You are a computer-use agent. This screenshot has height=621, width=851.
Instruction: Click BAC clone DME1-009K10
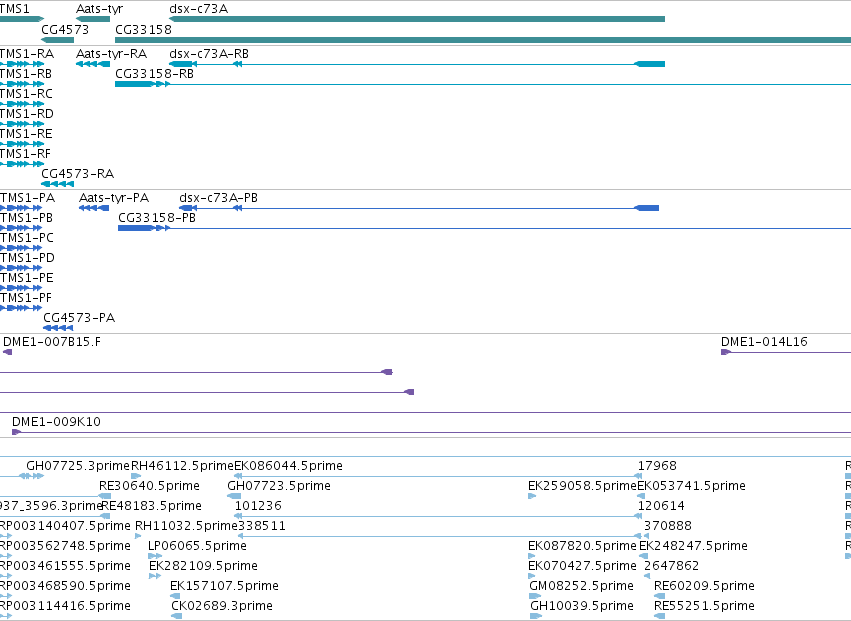coord(56,422)
